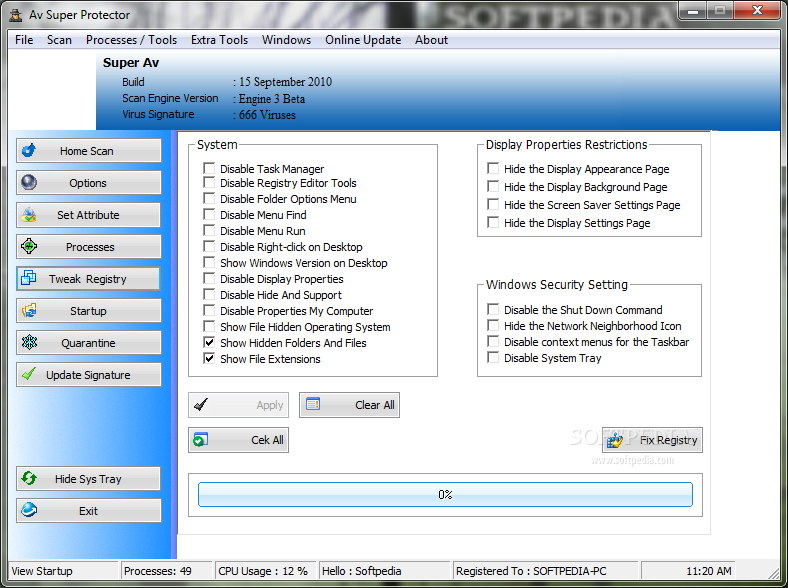Click the Tweak Registry windows icon

click(29, 278)
